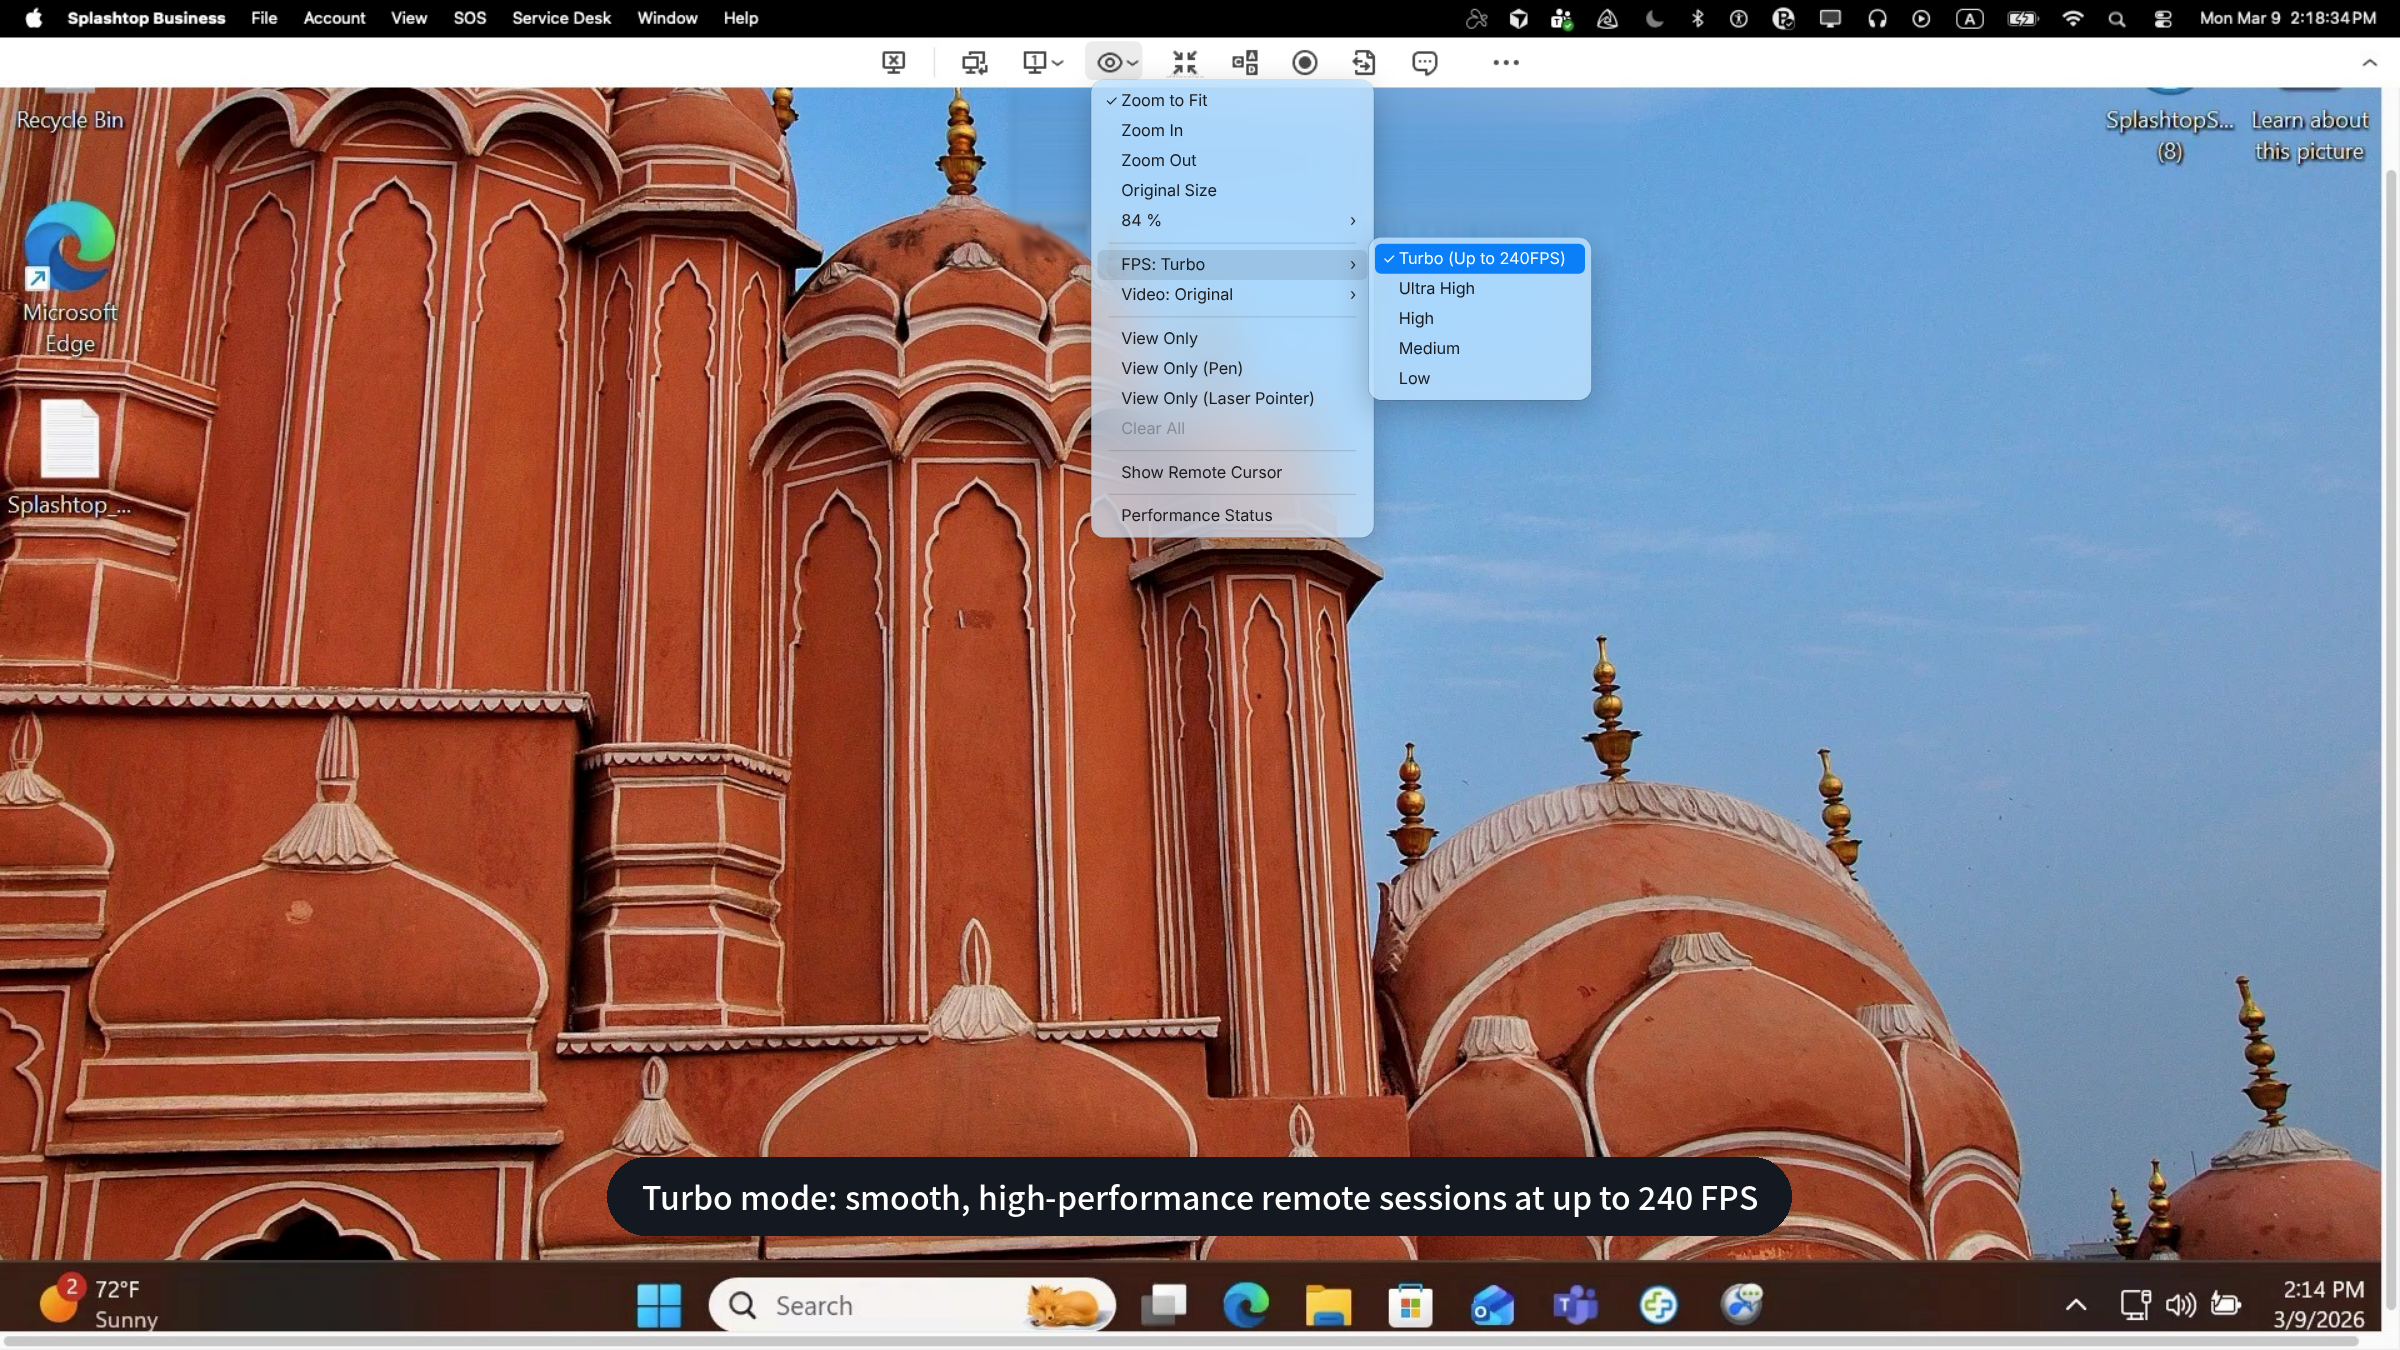Enable View Only mode

click(x=1233, y=338)
